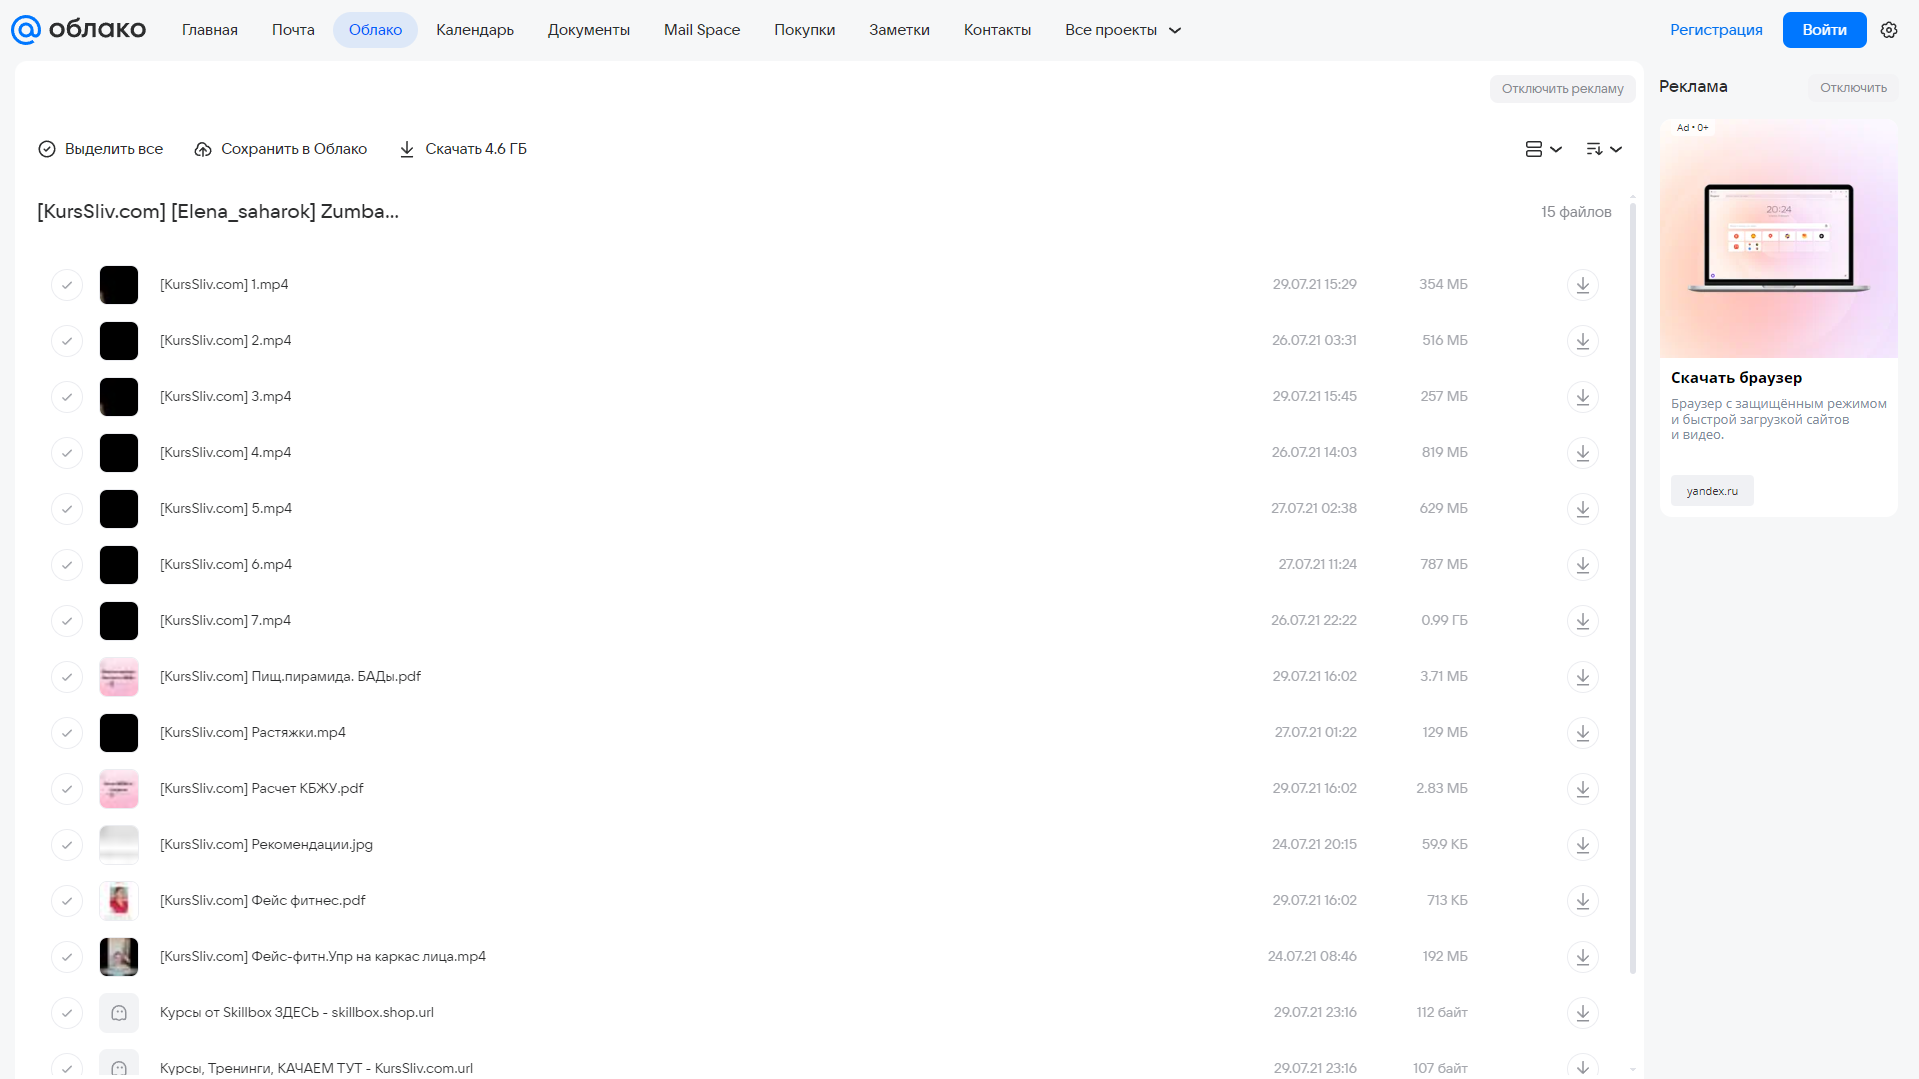
Task: Open the view mode dropdown
Action: pyautogui.click(x=1543, y=149)
